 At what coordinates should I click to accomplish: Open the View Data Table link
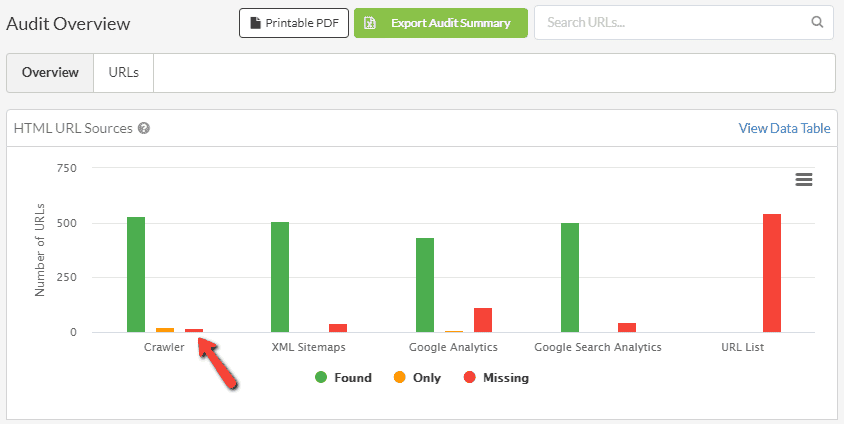pyautogui.click(x=784, y=128)
